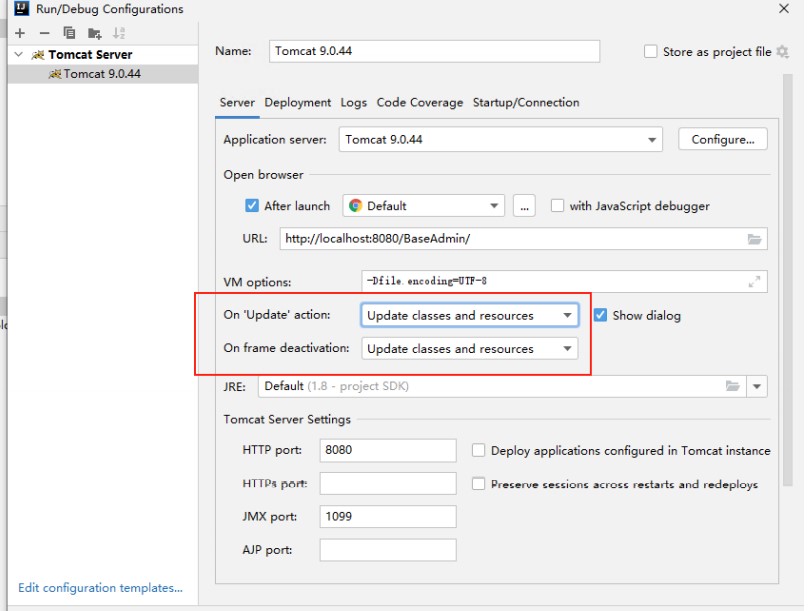Toggle Show dialog checkbox
This screenshot has width=812, height=611.
click(x=600, y=315)
